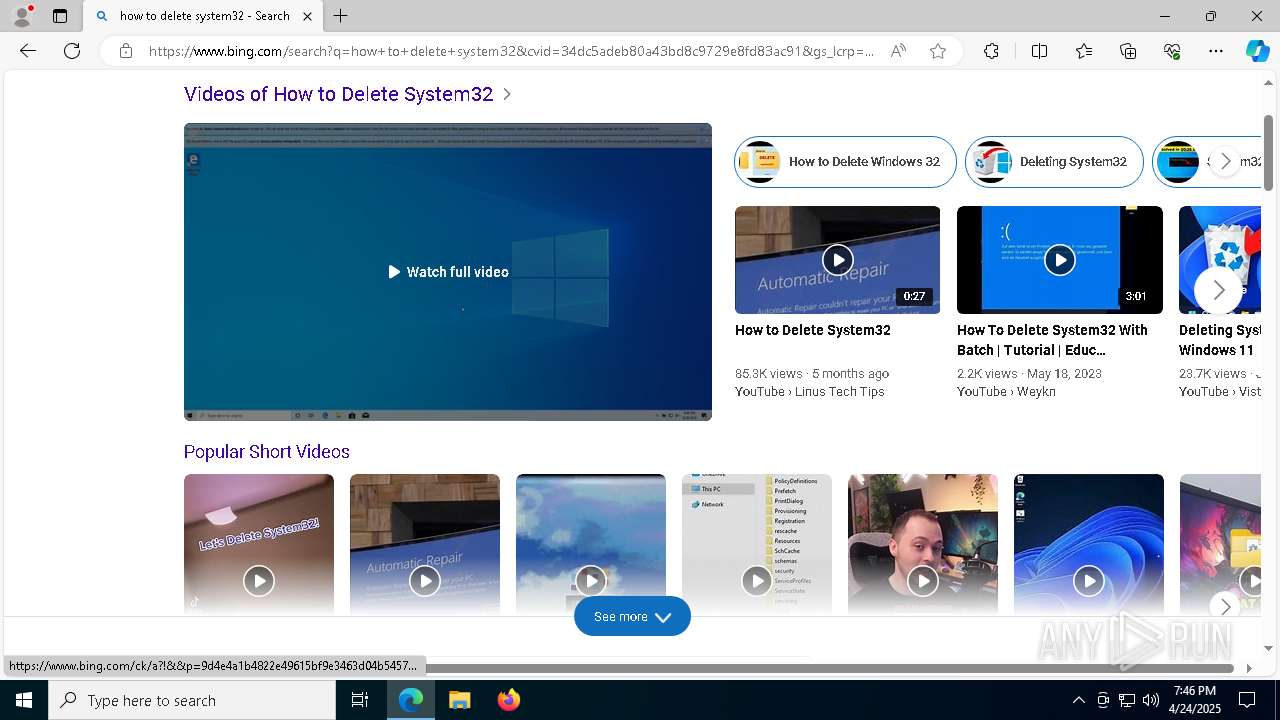Open the tray icon beside hidden icons arrow
Image resolution: width=1280 pixels, height=720 pixels.
point(1103,700)
